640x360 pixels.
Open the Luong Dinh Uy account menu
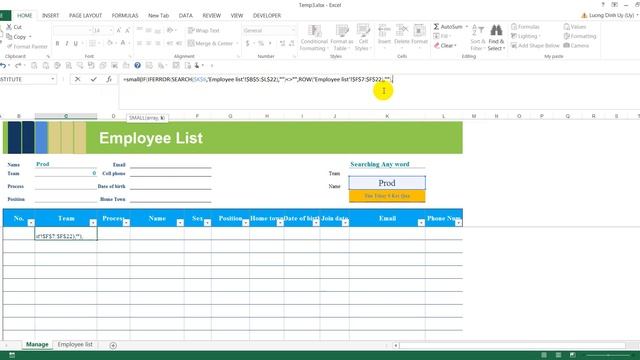[x=611, y=16]
